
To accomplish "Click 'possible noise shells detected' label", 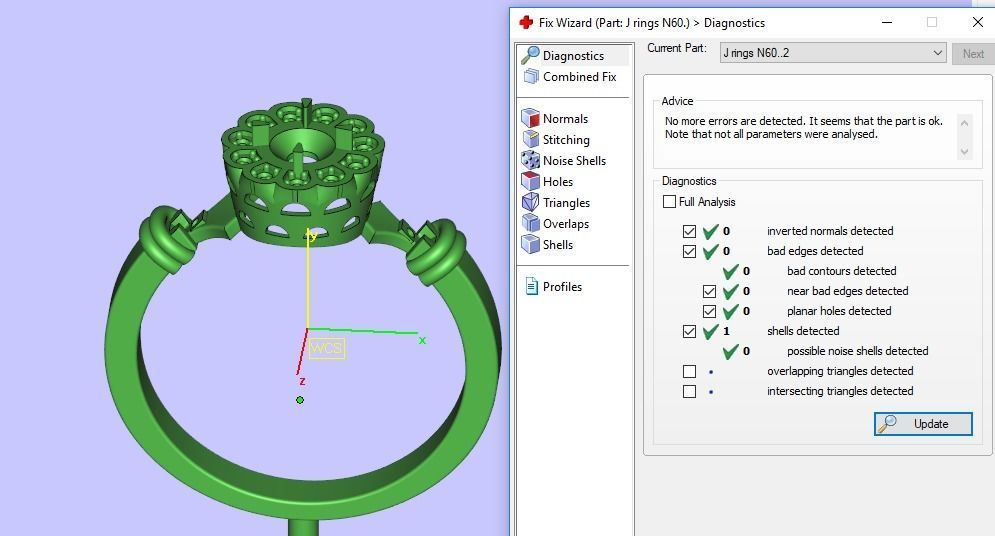I will (857, 351).
